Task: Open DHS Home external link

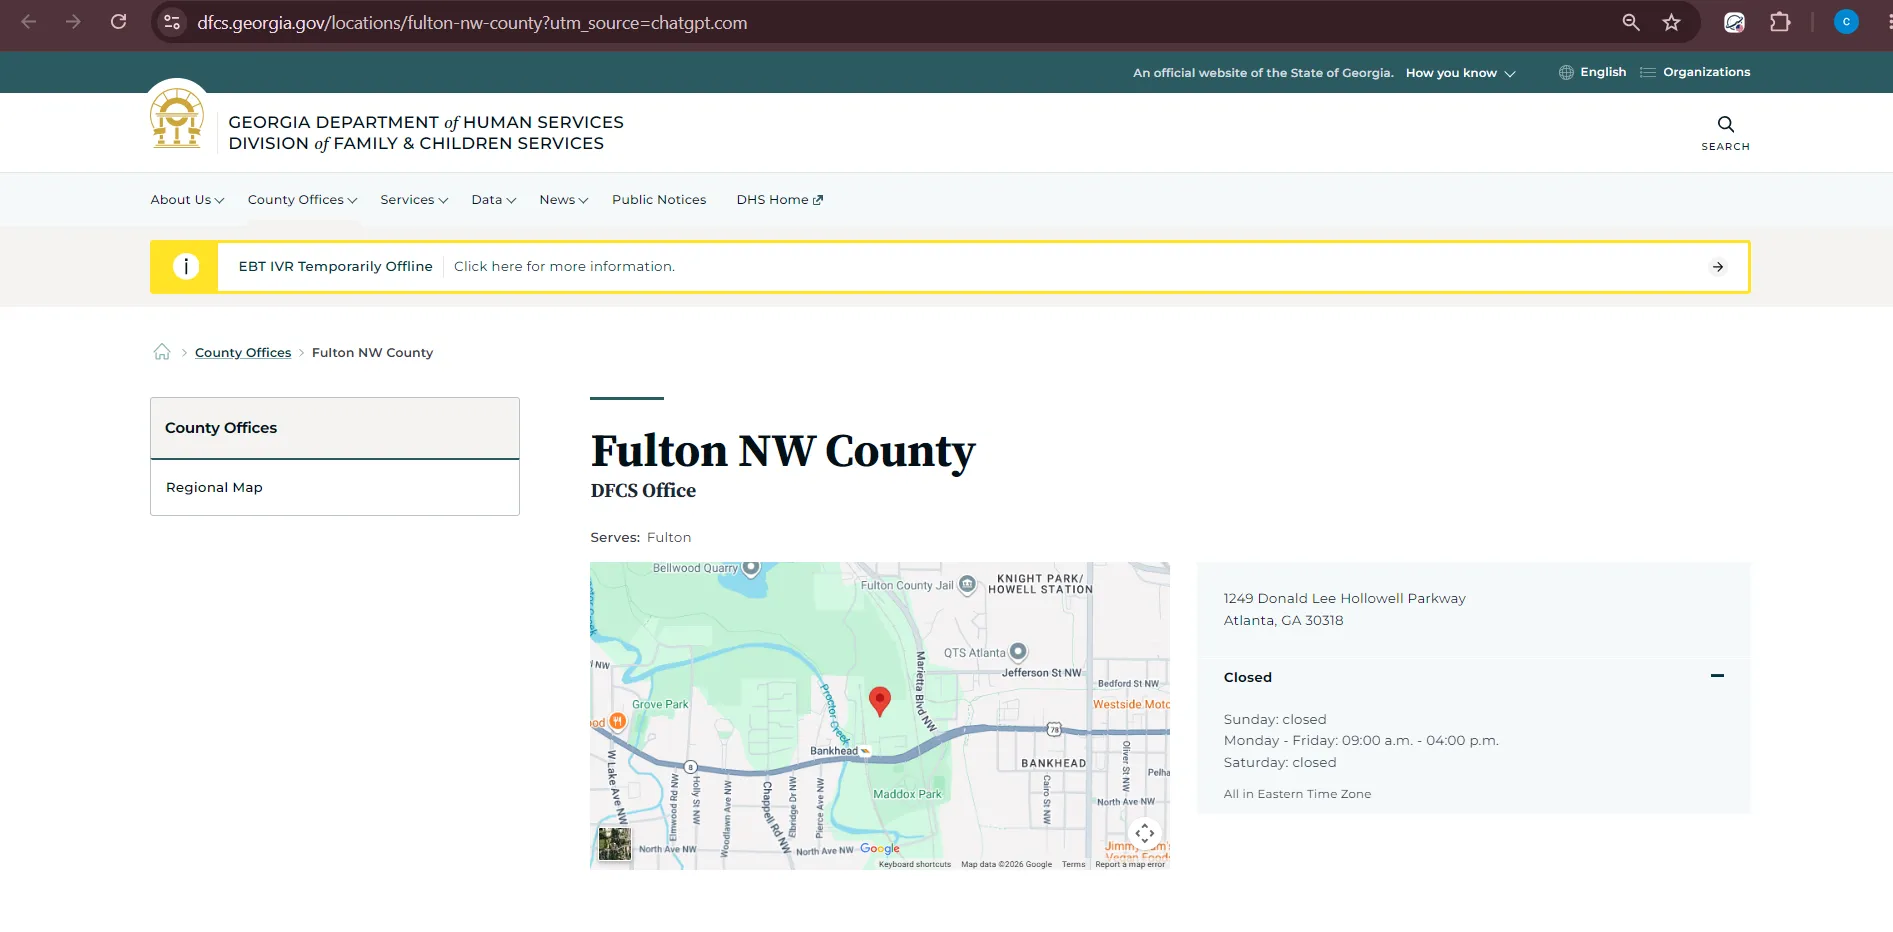Action: point(780,200)
